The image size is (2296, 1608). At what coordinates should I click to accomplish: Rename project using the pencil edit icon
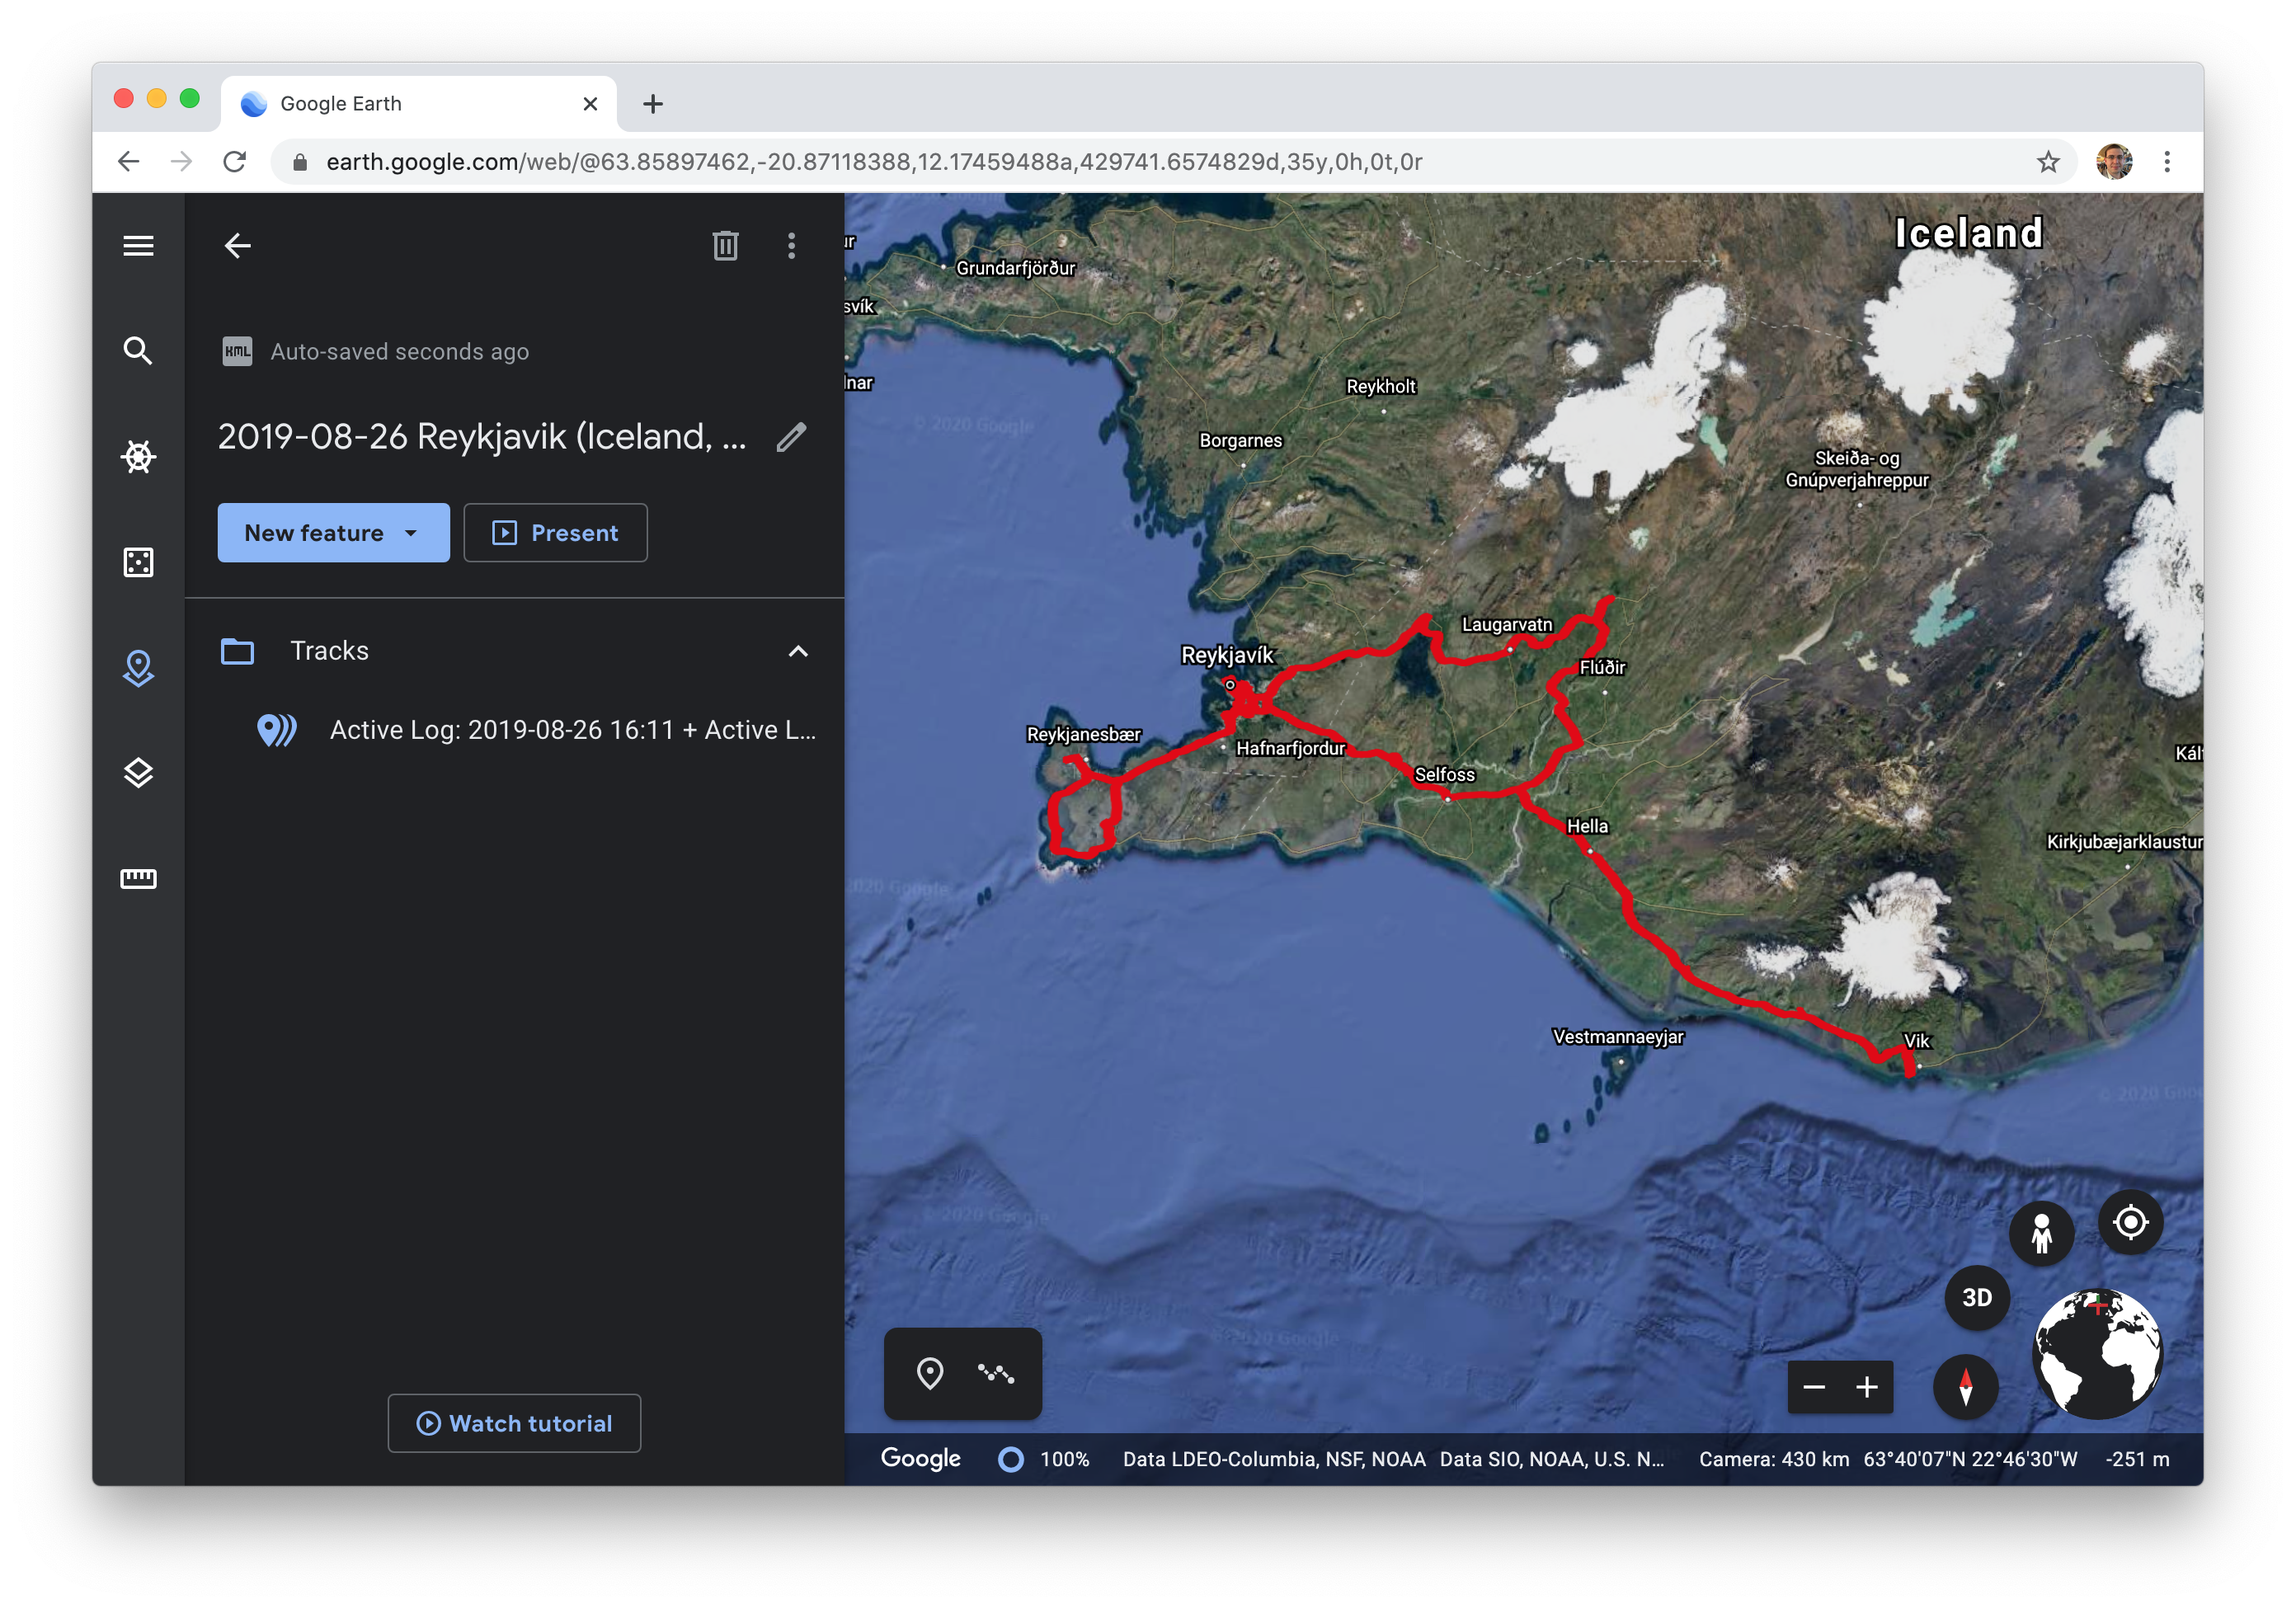[792, 437]
